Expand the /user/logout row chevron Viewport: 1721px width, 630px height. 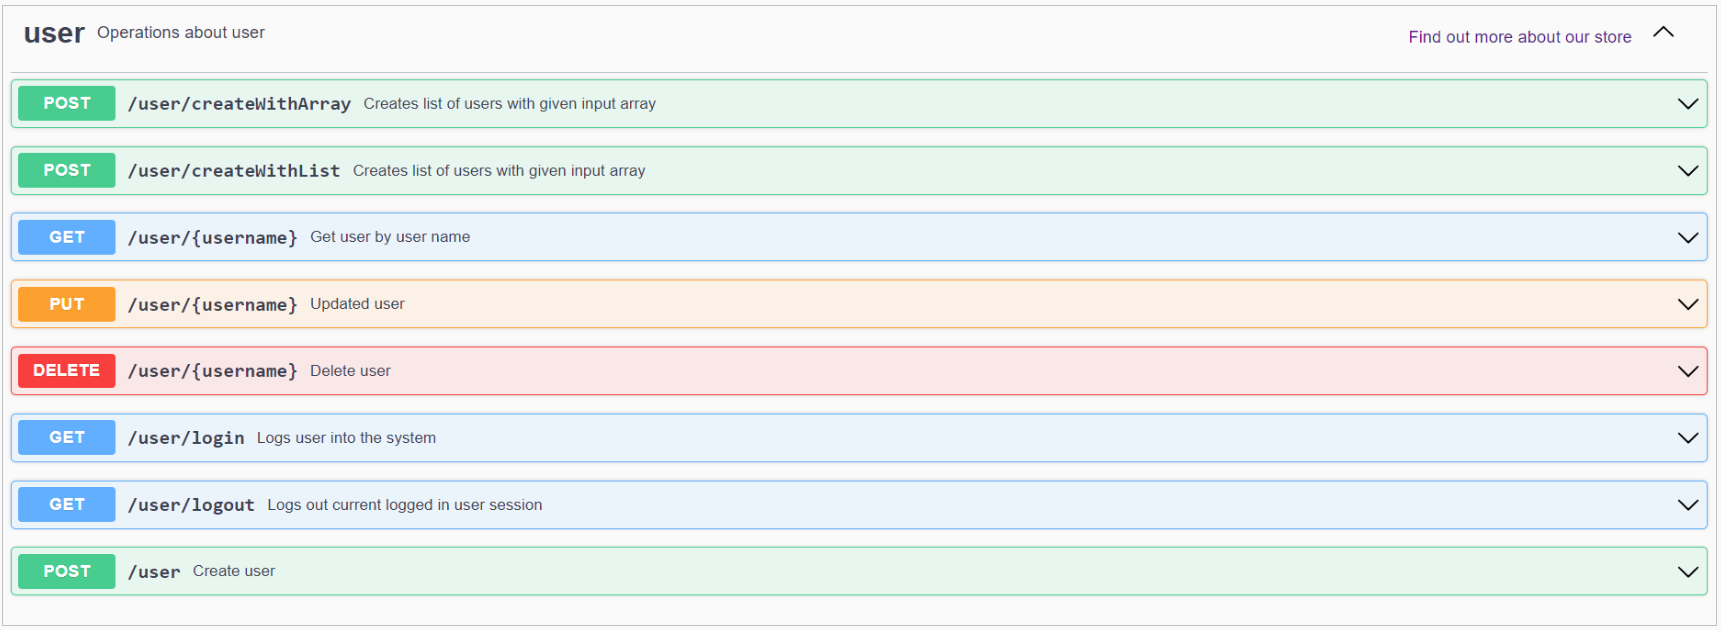point(1687,505)
